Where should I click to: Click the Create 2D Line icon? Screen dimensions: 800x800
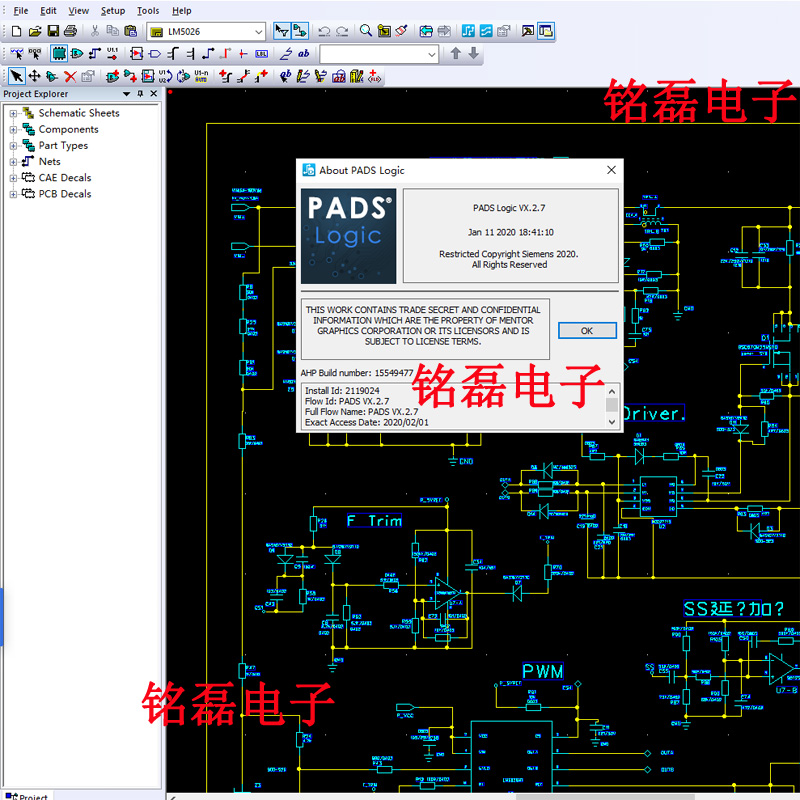point(304,77)
